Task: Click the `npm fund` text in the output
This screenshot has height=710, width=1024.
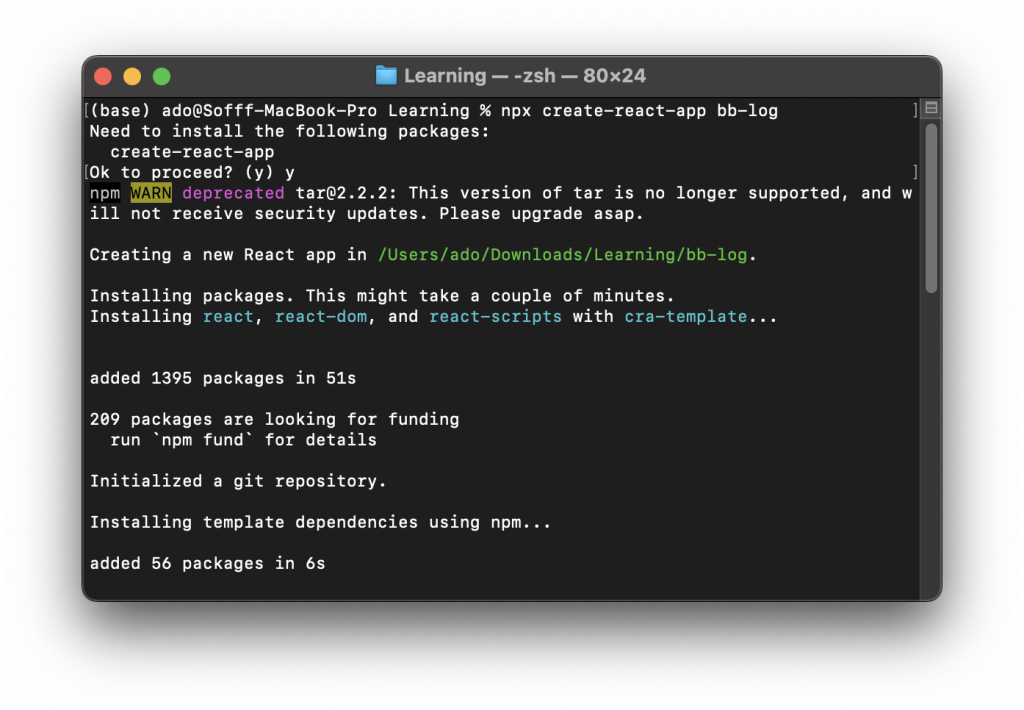Action: 202,440
